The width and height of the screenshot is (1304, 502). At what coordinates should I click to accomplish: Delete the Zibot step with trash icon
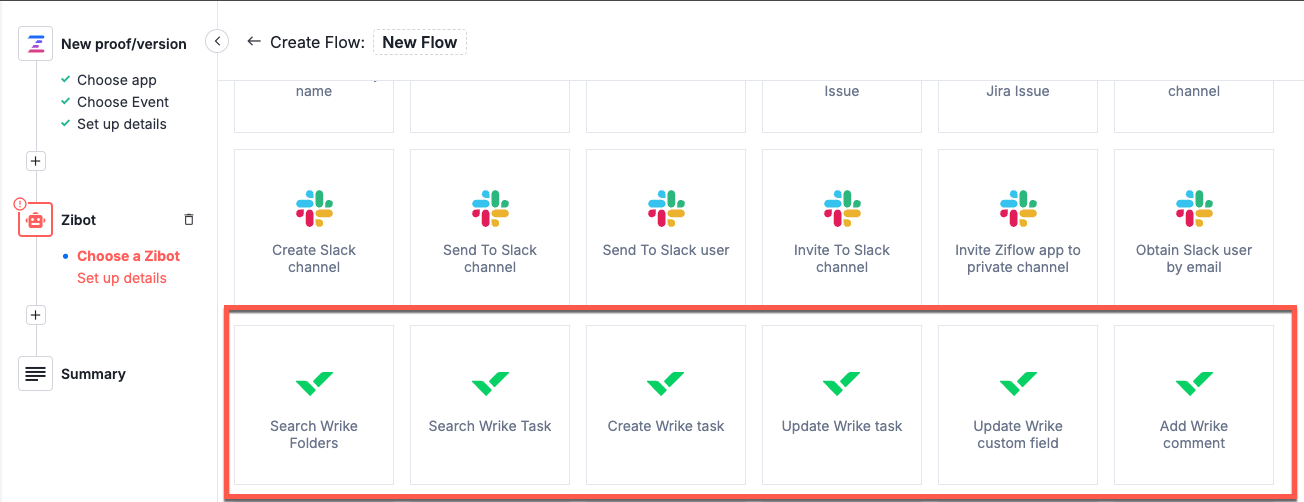pyautogui.click(x=189, y=220)
